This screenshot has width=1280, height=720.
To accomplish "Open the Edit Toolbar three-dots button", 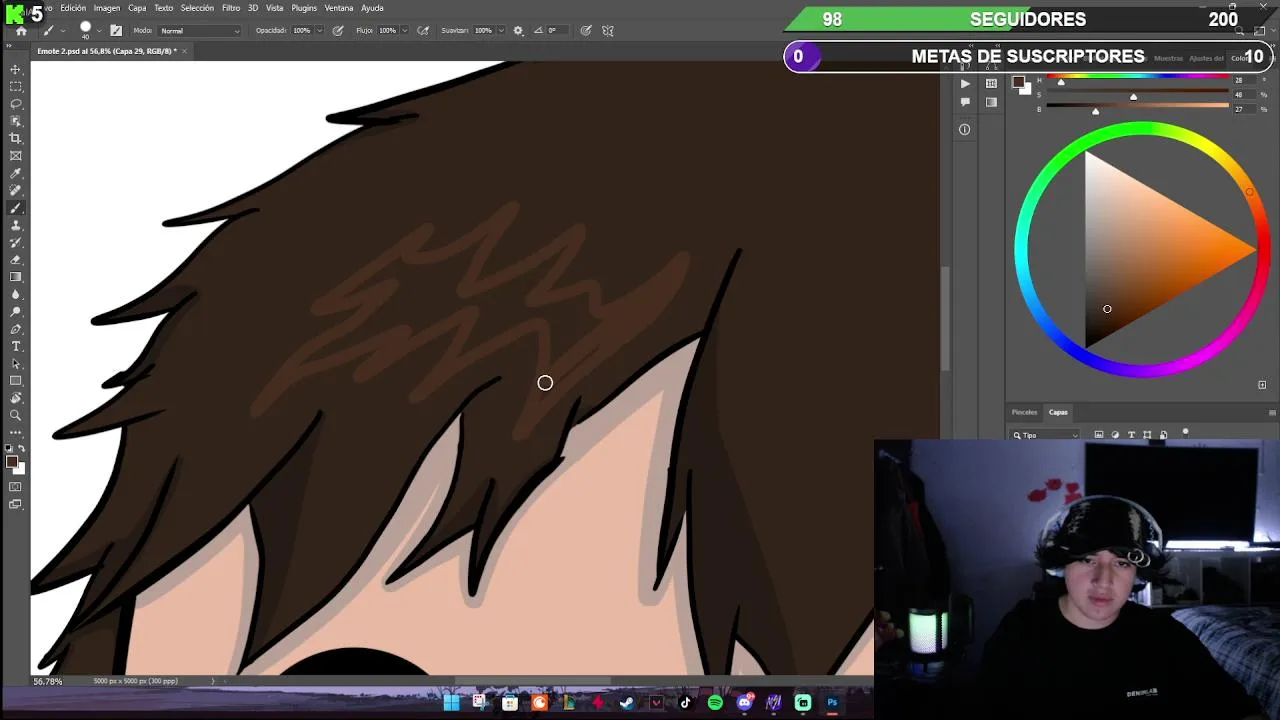I will tap(16, 432).
